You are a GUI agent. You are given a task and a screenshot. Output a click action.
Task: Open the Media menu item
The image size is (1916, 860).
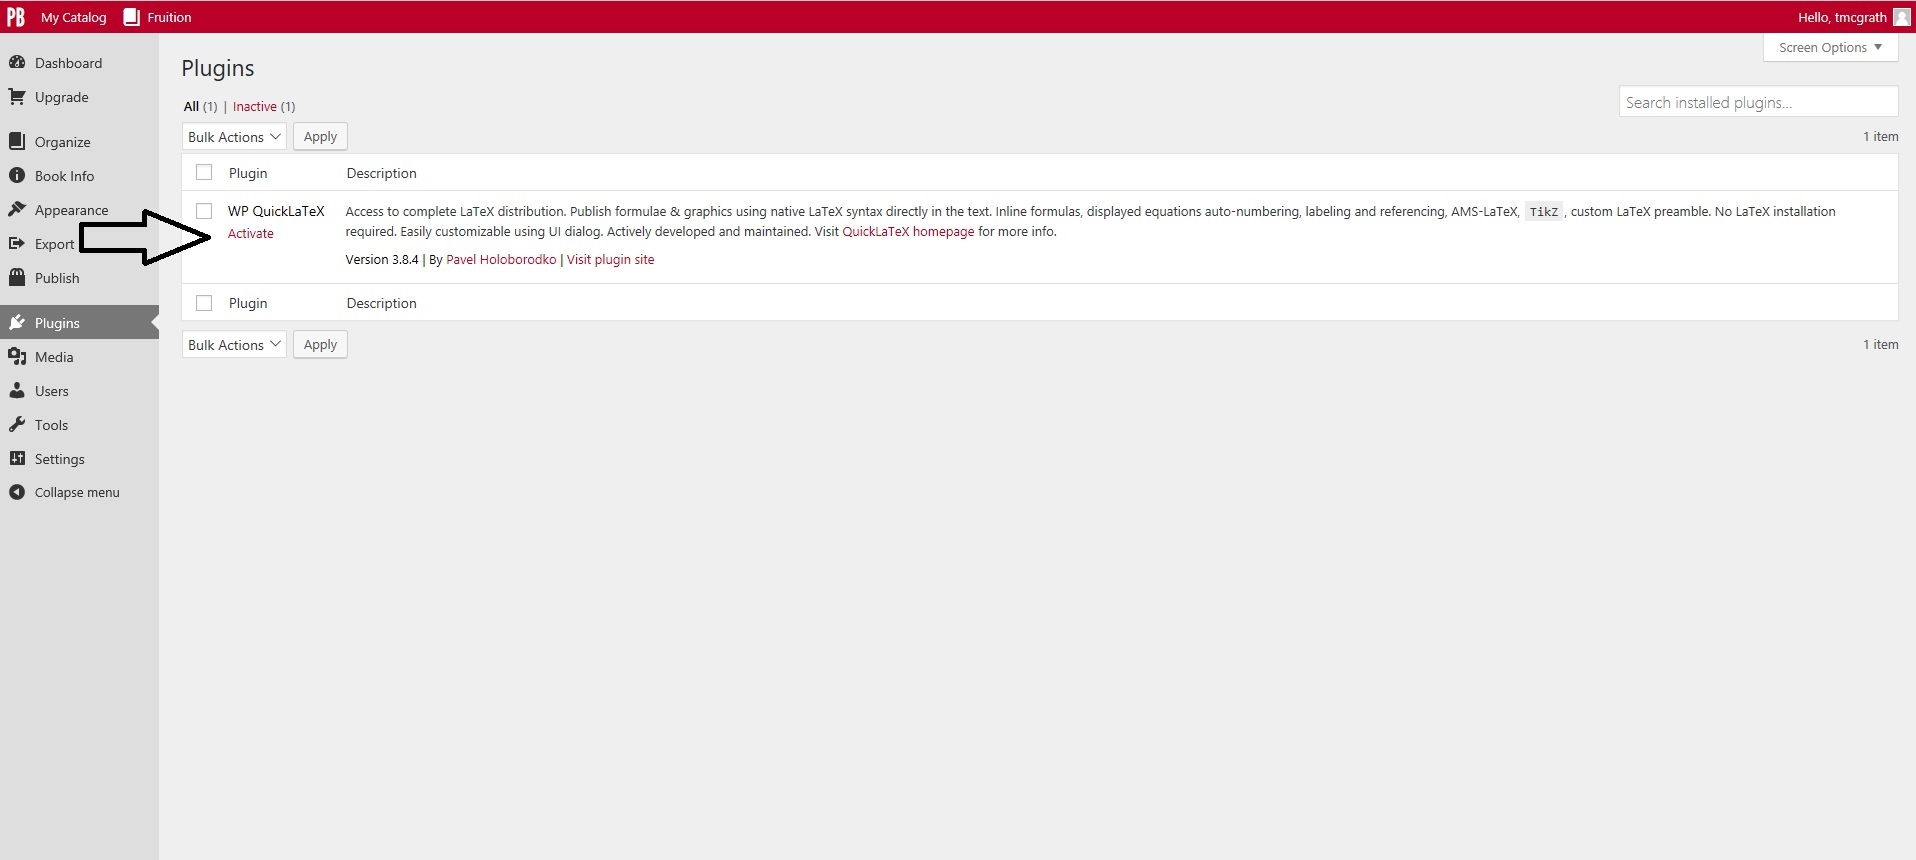coord(54,357)
